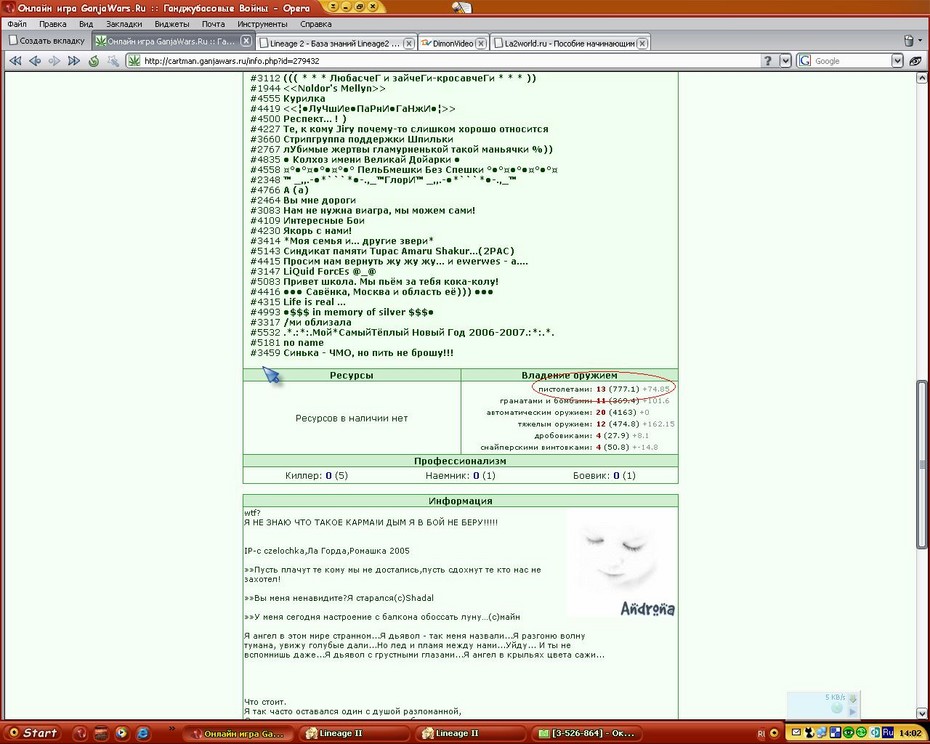Click the page scrollbar up arrow
The image size is (930, 744).
922,78
